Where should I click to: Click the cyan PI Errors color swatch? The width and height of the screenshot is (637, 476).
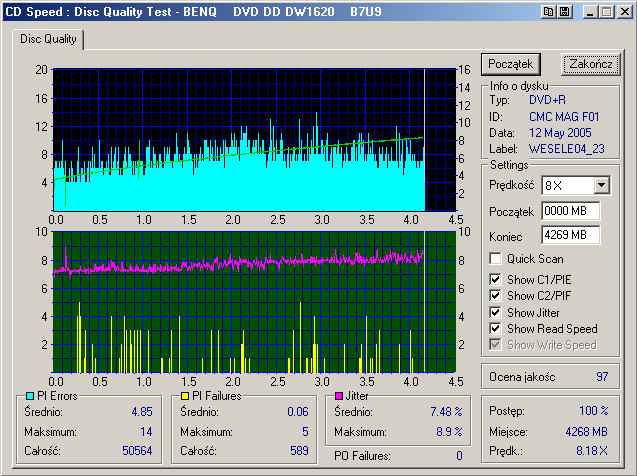30,396
